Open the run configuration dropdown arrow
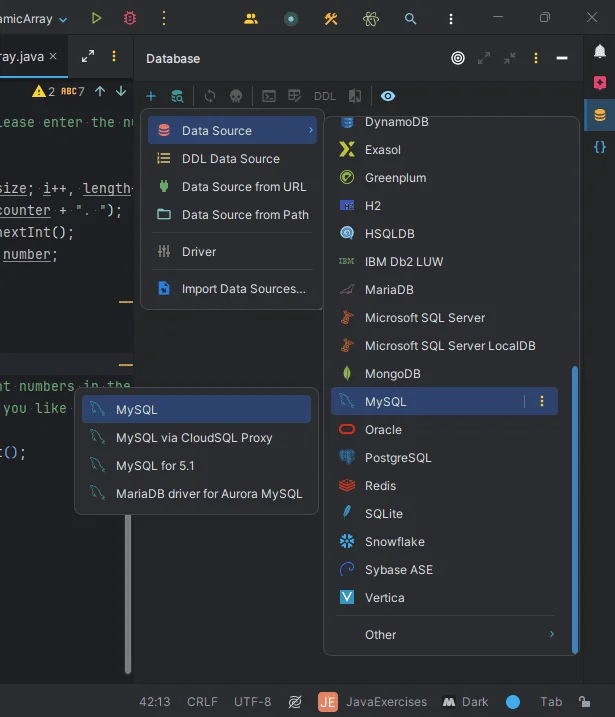 tap(64, 20)
